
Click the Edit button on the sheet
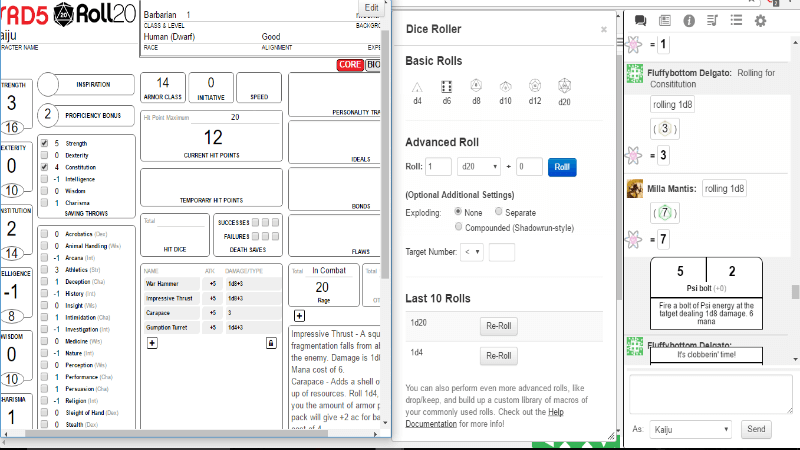click(371, 7)
